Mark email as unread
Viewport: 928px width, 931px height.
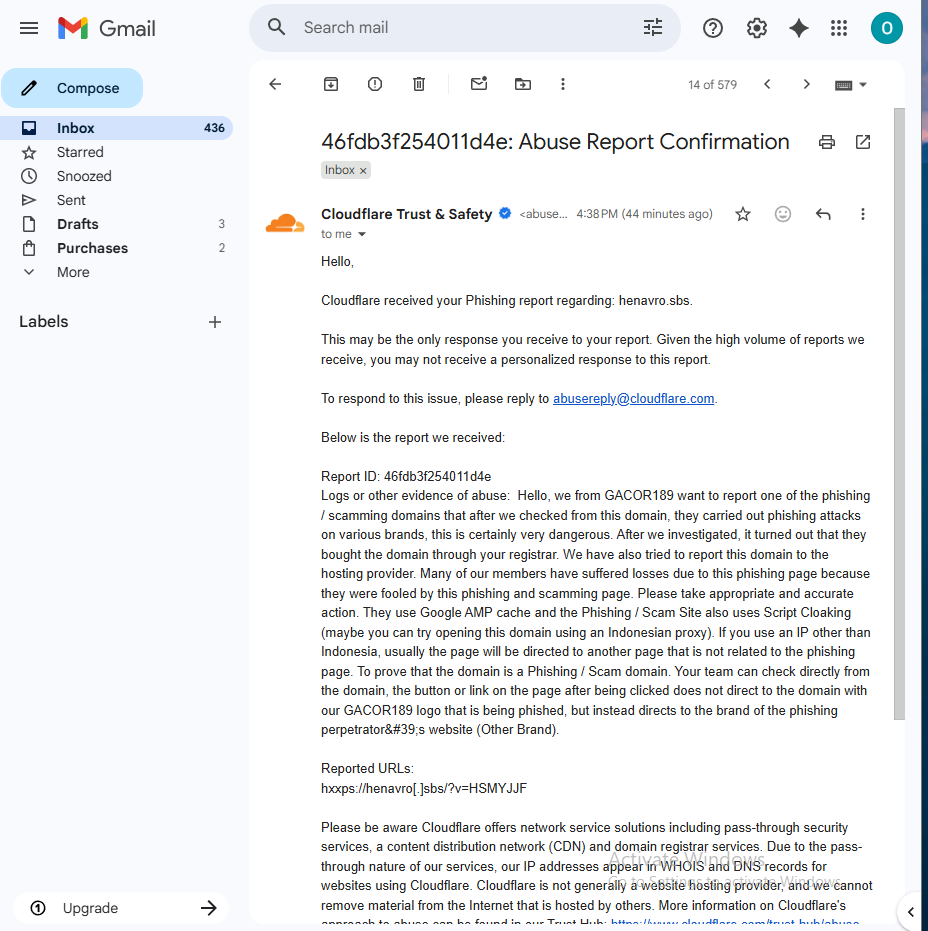coord(479,84)
